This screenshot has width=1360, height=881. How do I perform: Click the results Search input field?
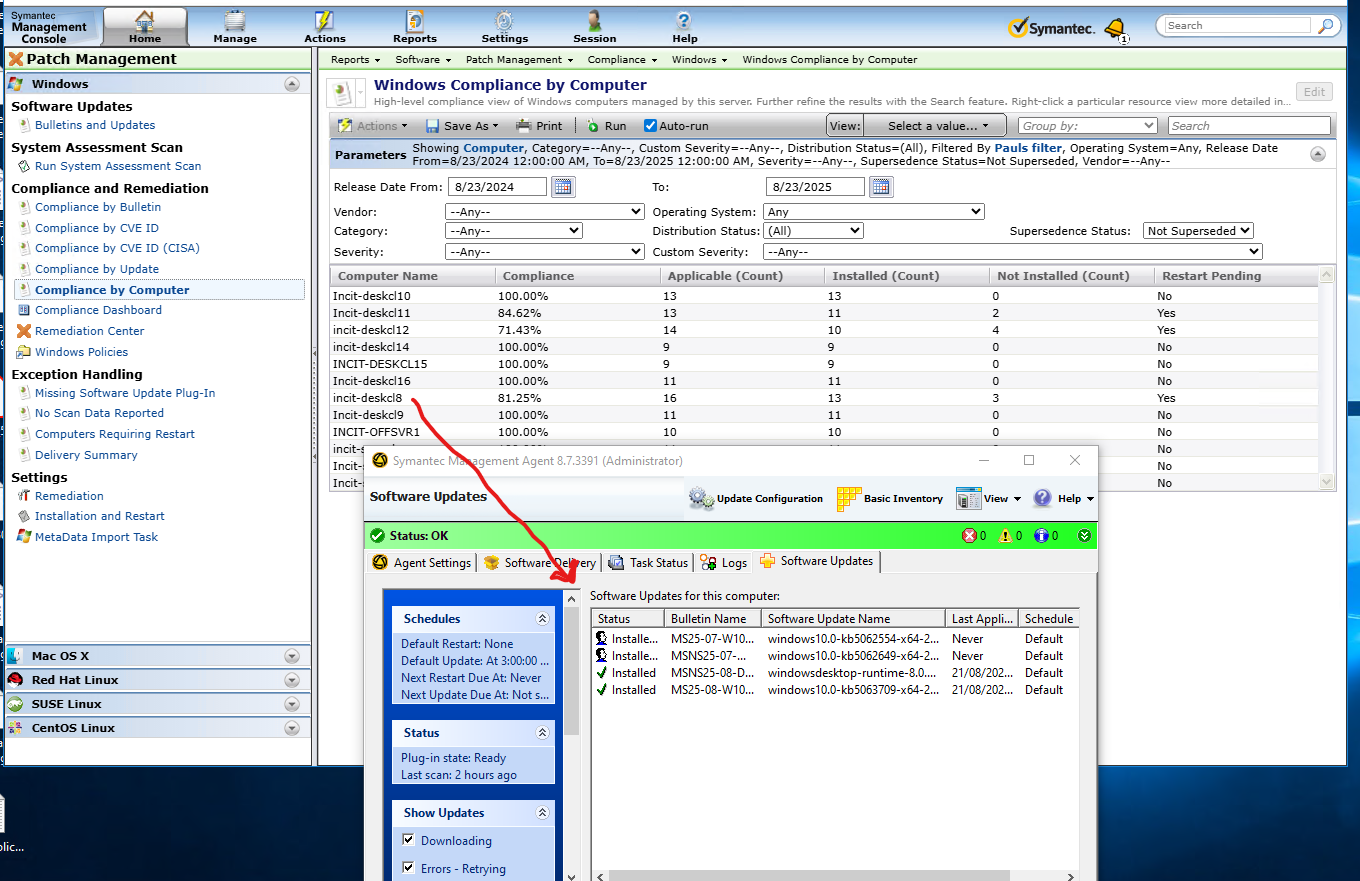[1250, 126]
